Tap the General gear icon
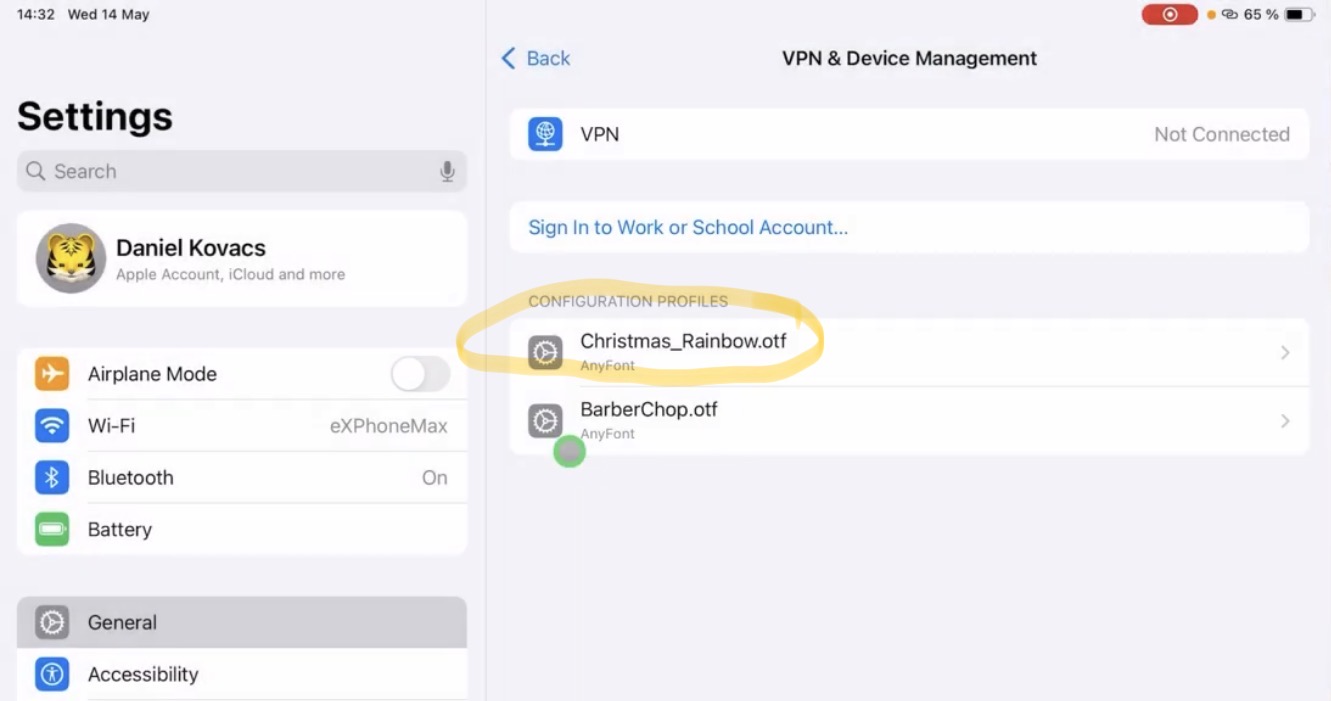 click(x=52, y=622)
